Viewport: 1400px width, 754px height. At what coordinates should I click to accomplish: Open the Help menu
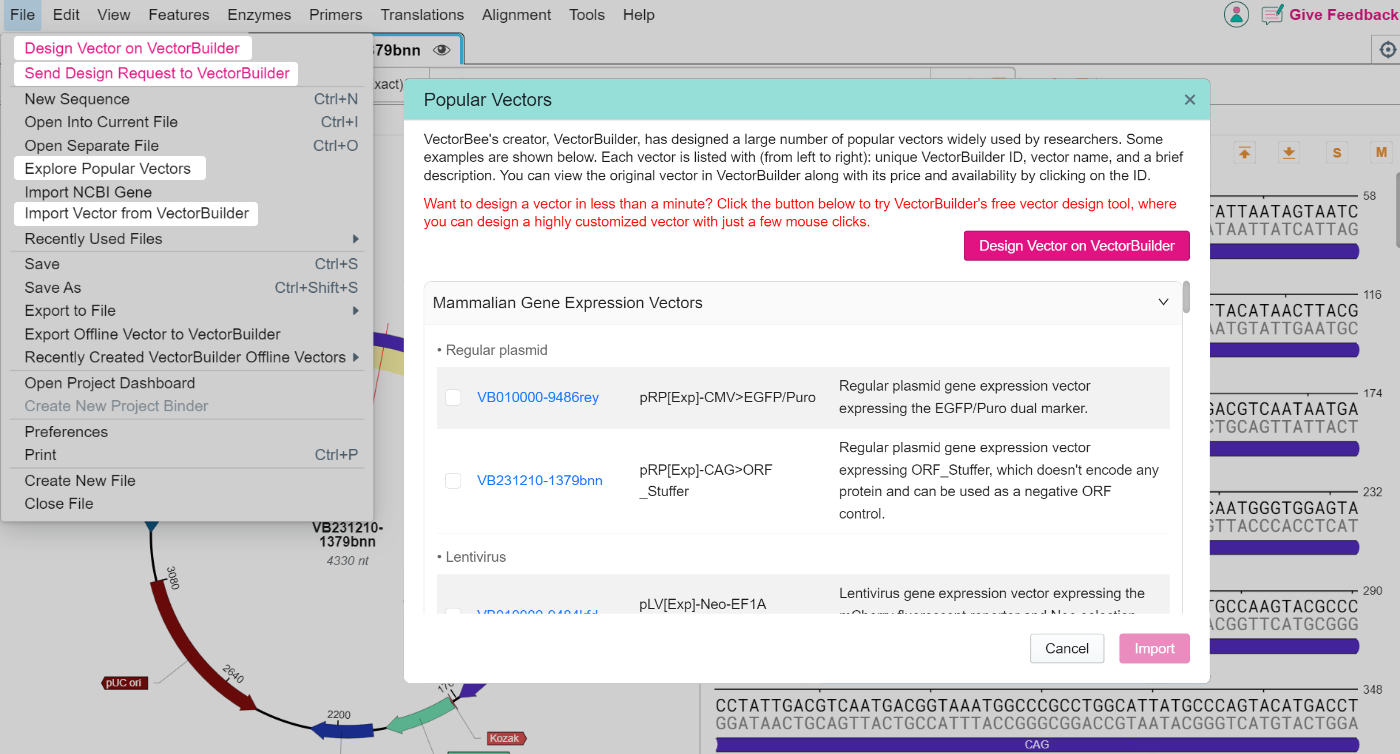pos(638,14)
